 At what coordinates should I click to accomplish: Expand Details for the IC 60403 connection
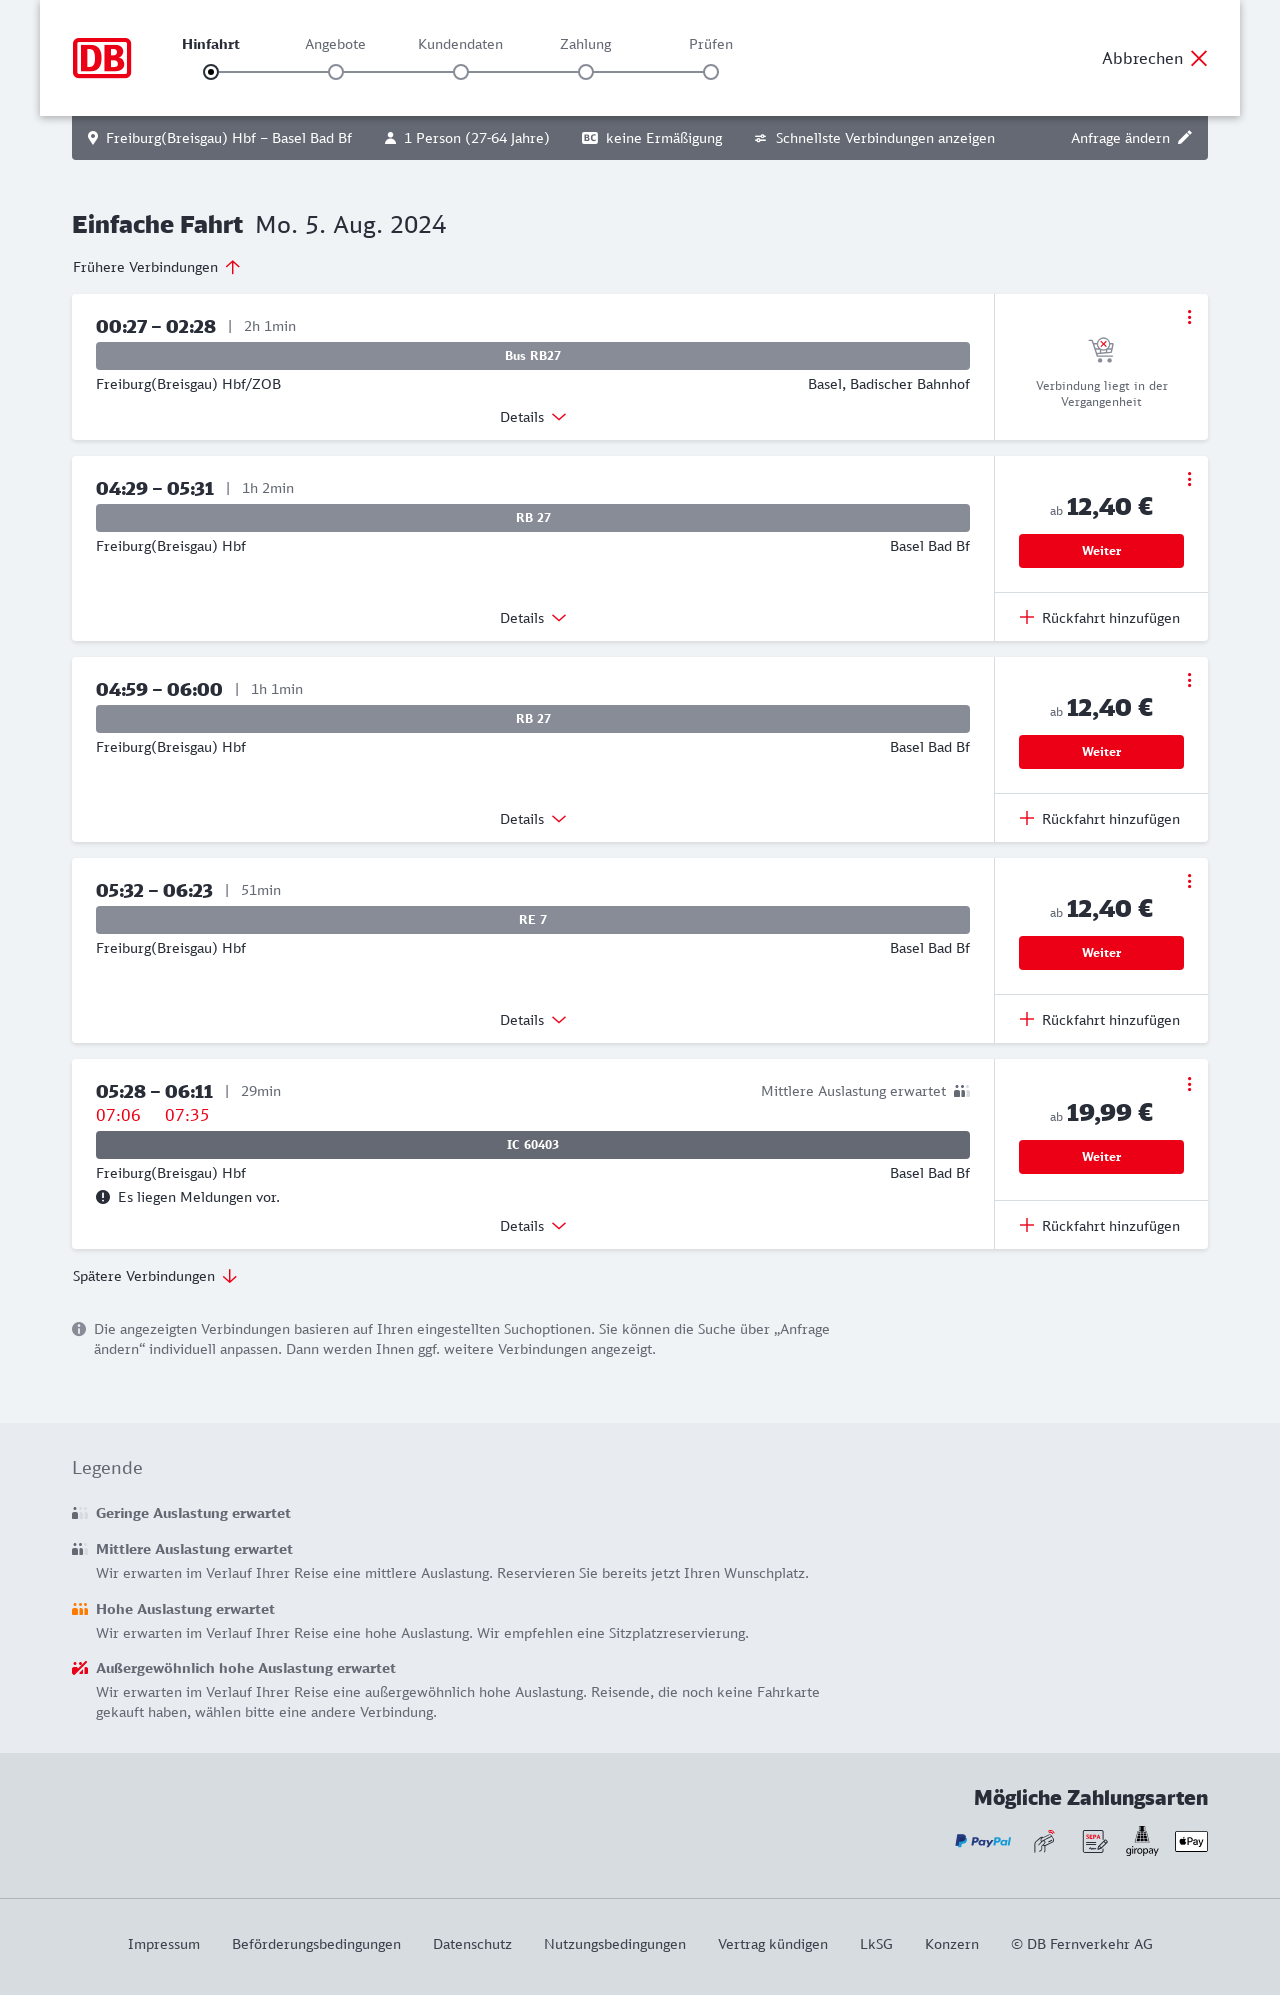(x=533, y=1226)
